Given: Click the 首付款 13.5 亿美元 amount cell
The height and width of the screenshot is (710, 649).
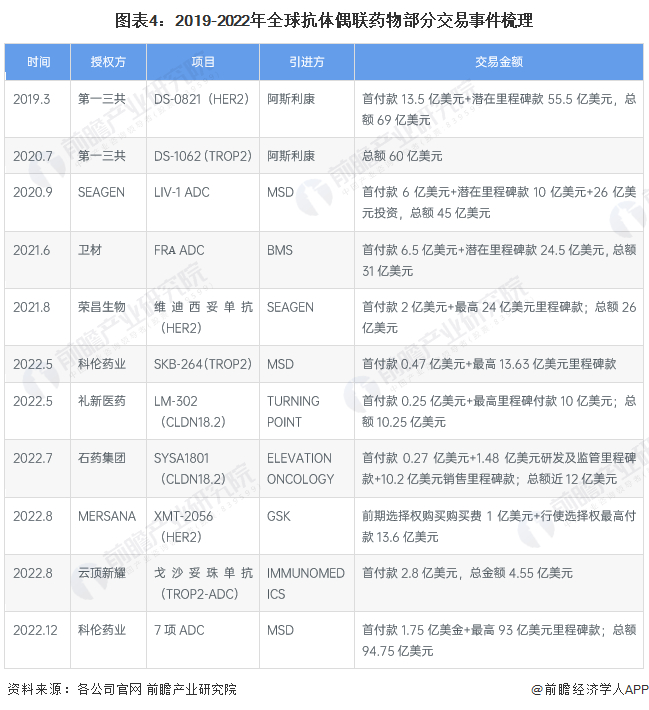Looking at the screenshot, I should click(499, 109).
